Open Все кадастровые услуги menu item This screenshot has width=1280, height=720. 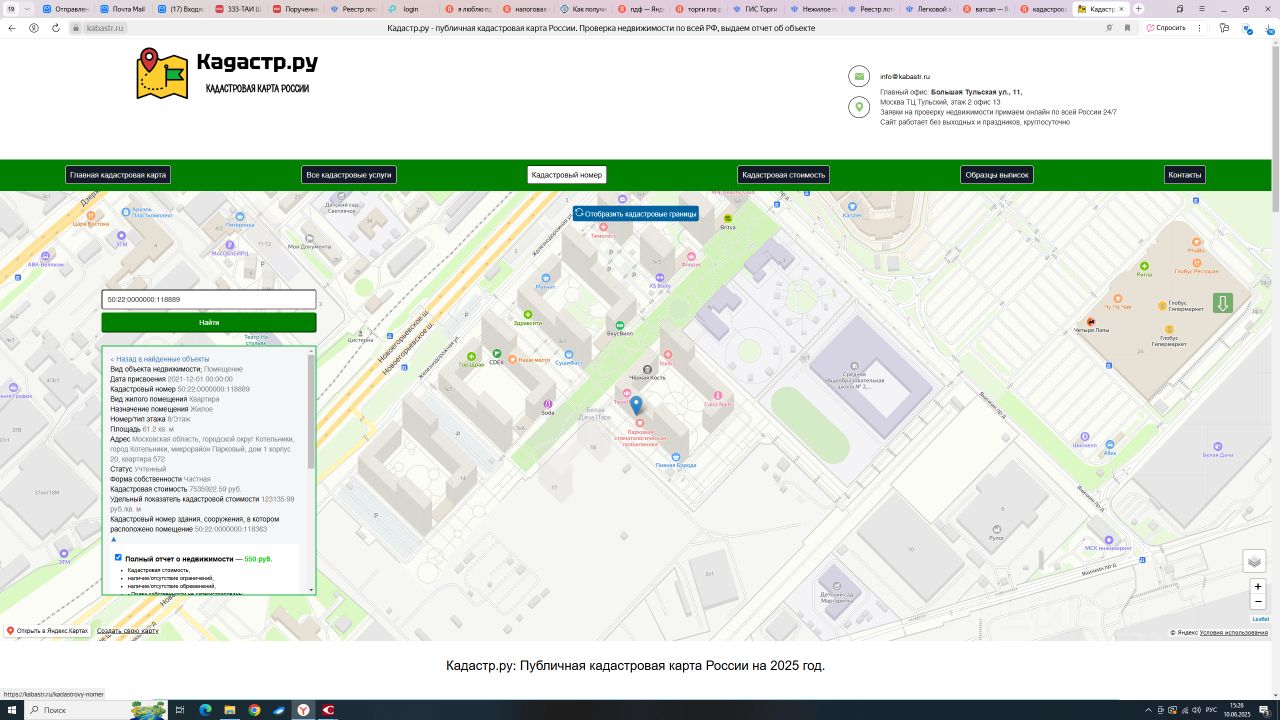(x=349, y=175)
